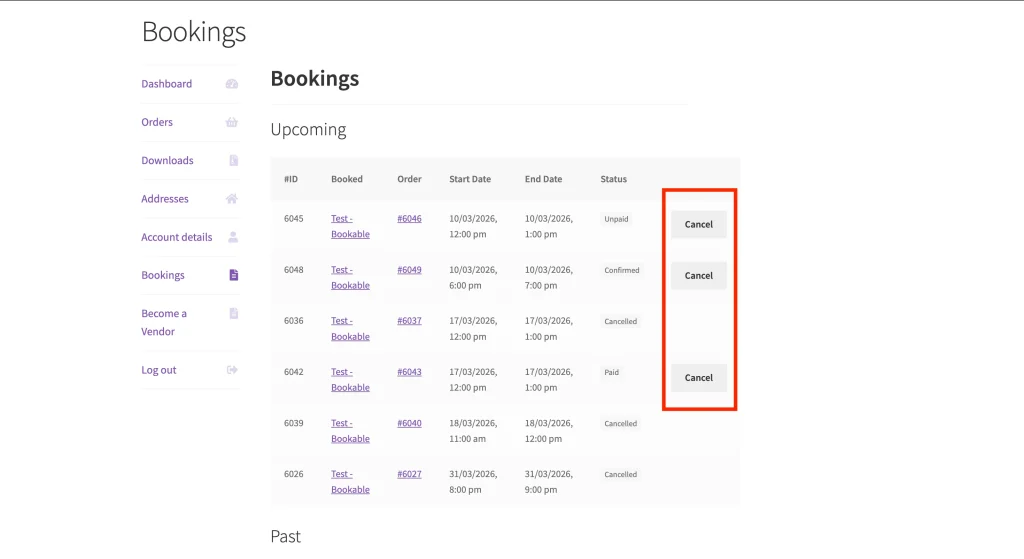Open Test - Bookable link for booking 6048
The width and height of the screenshot is (1024, 559).
coord(350,278)
